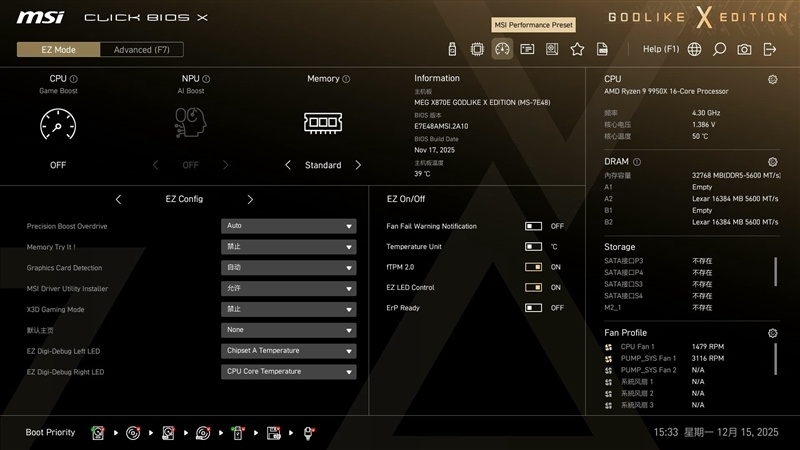Viewport: 800px width, 450px height.
Task: Open Favorites star icon
Action: (577, 49)
